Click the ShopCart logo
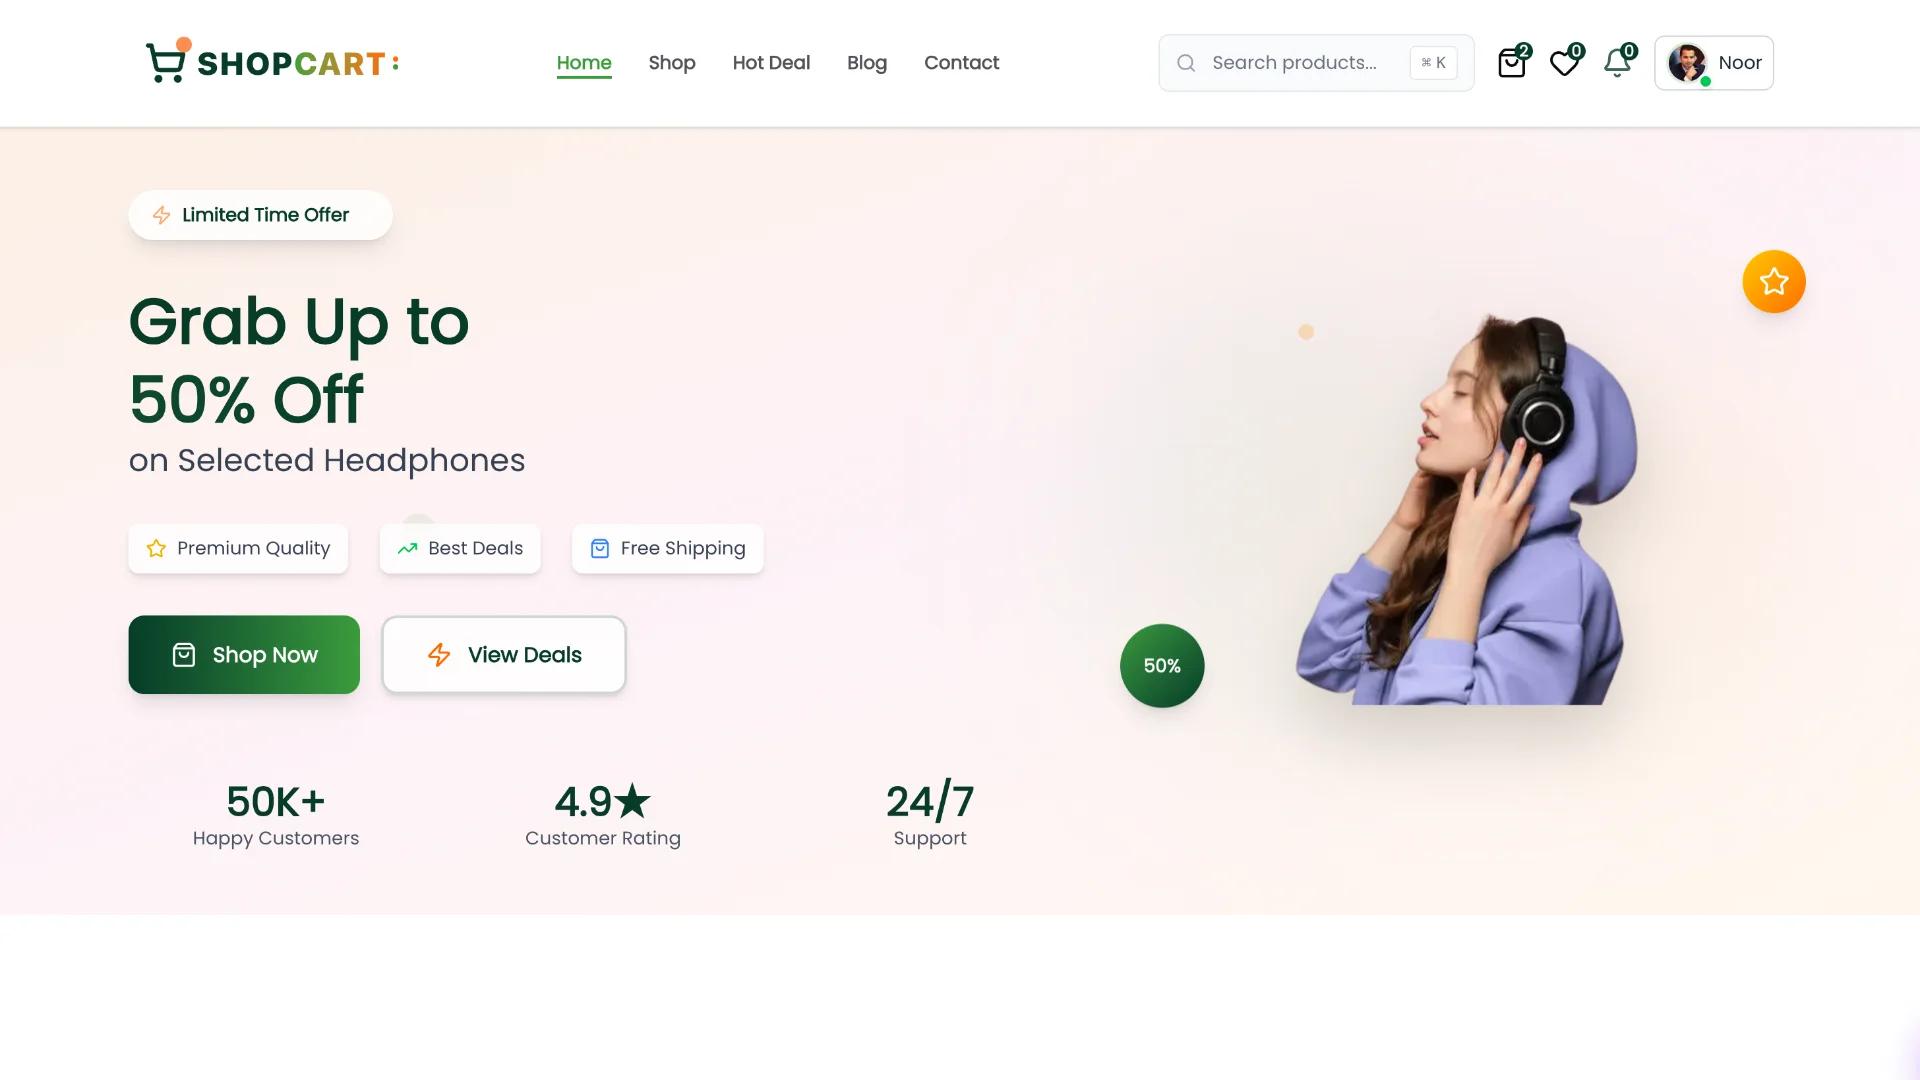 pos(272,62)
